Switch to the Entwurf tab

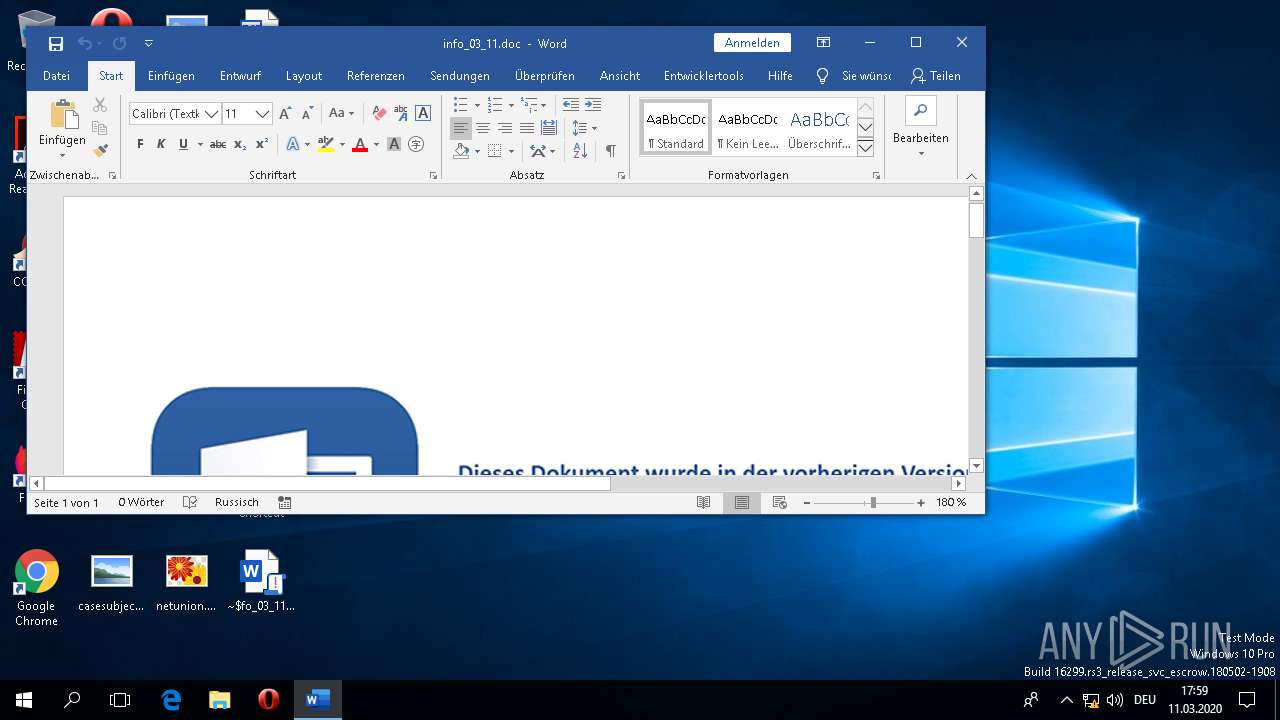(x=240, y=76)
